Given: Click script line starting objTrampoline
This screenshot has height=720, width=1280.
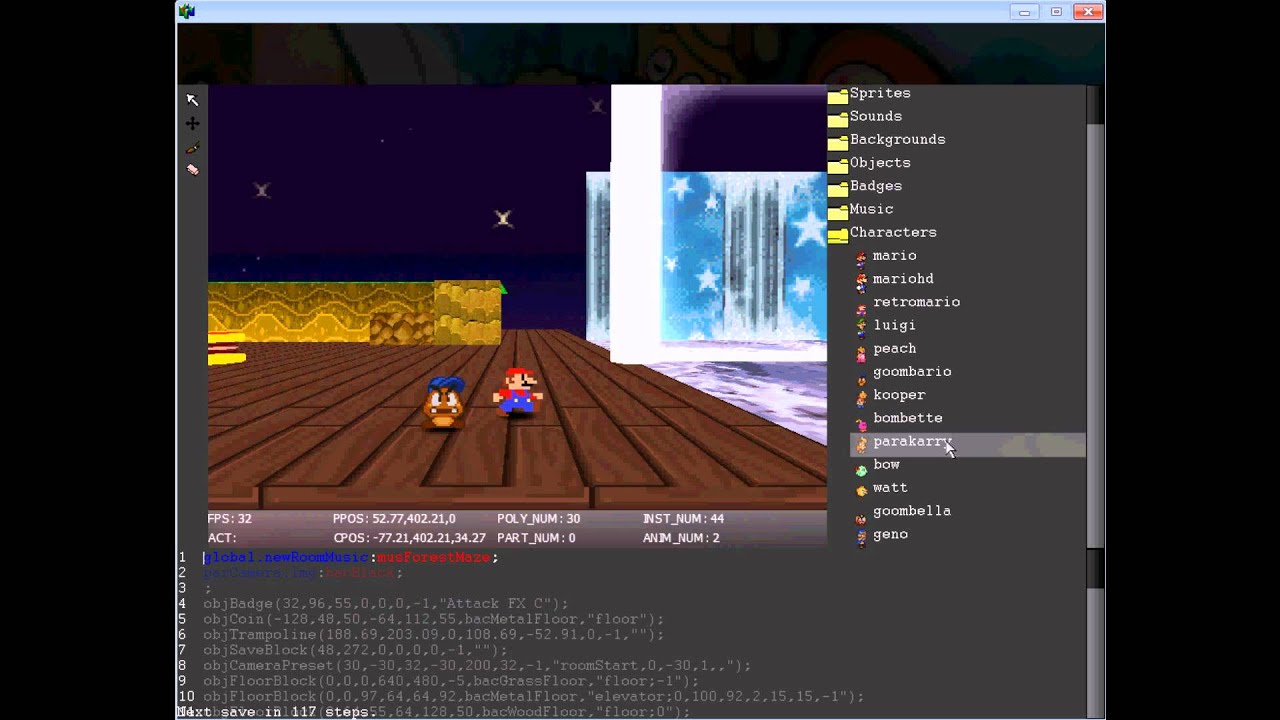Looking at the screenshot, I should 433,635.
